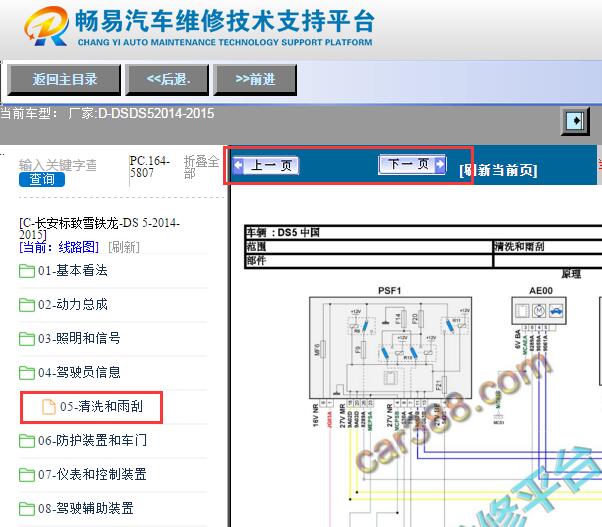Click folder icon beside 07-仪表和控制装置
Viewport: 602px width, 527px height.
click(x=27, y=474)
